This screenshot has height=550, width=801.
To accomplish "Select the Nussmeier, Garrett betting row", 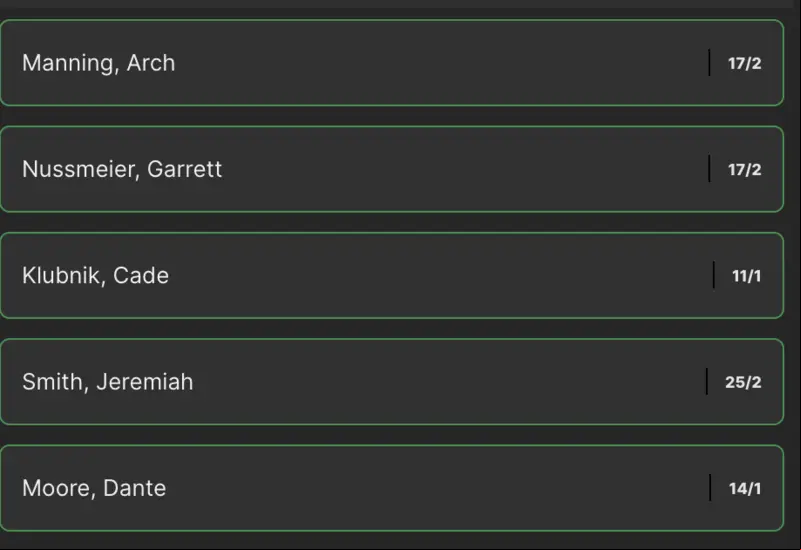I will point(392,169).
